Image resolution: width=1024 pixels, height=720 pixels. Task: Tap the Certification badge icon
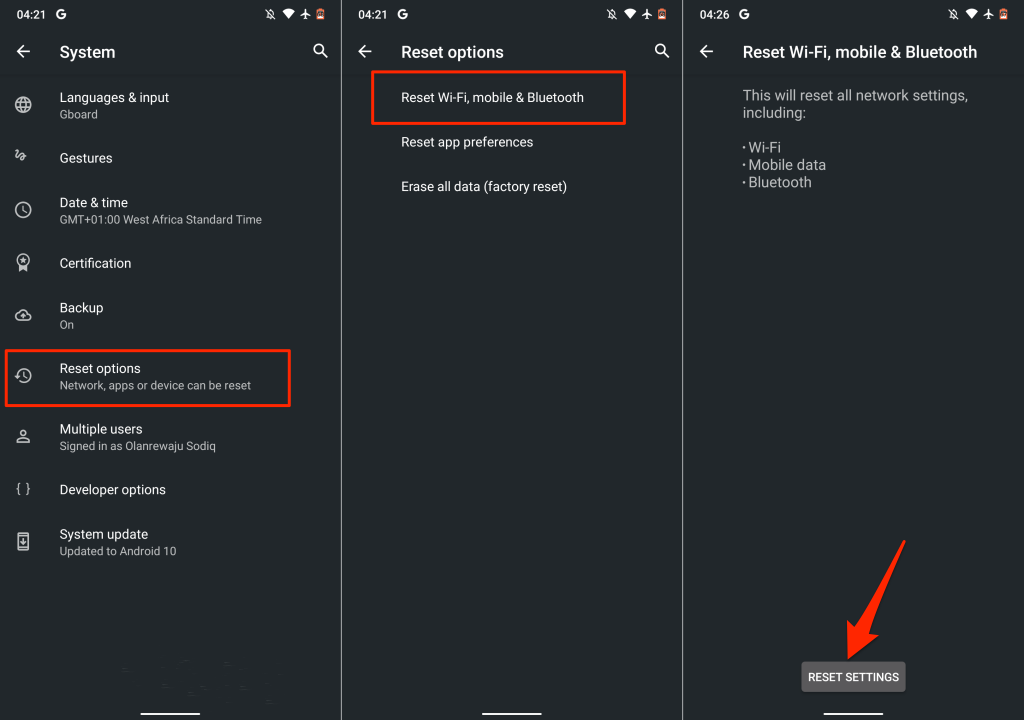pos(23,263)
